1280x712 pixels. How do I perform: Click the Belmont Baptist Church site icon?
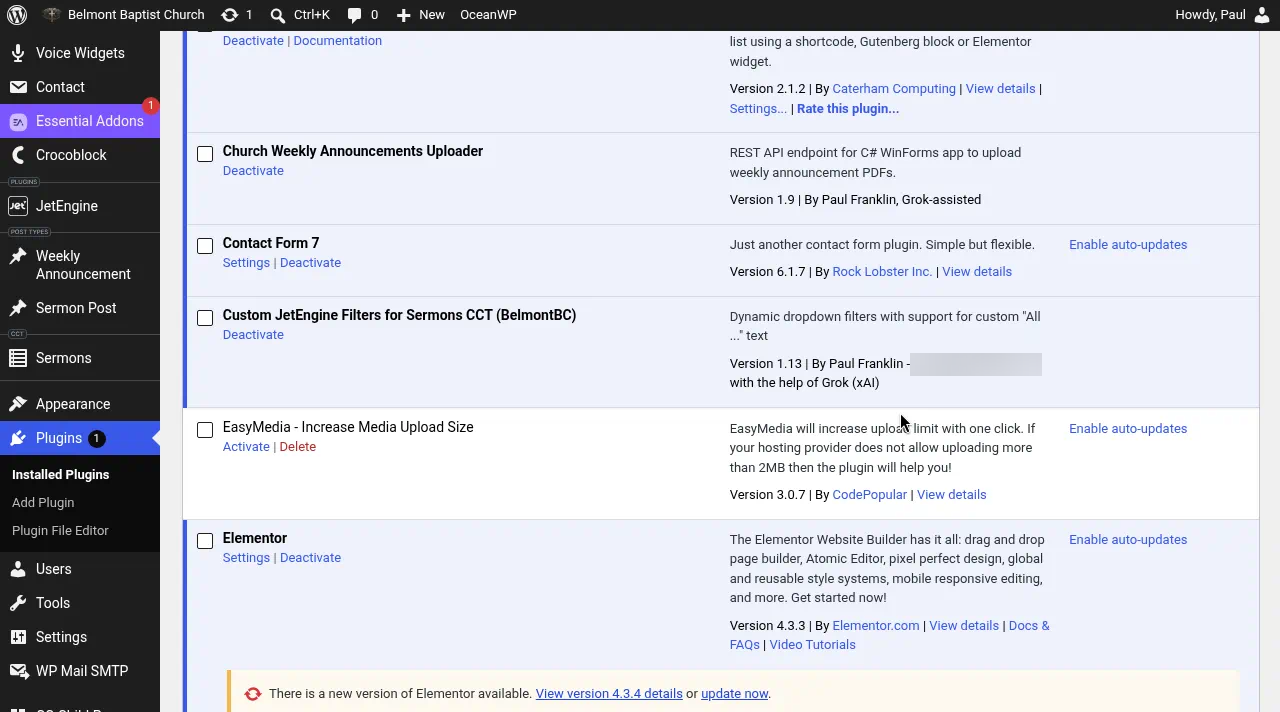click(52, 15)
